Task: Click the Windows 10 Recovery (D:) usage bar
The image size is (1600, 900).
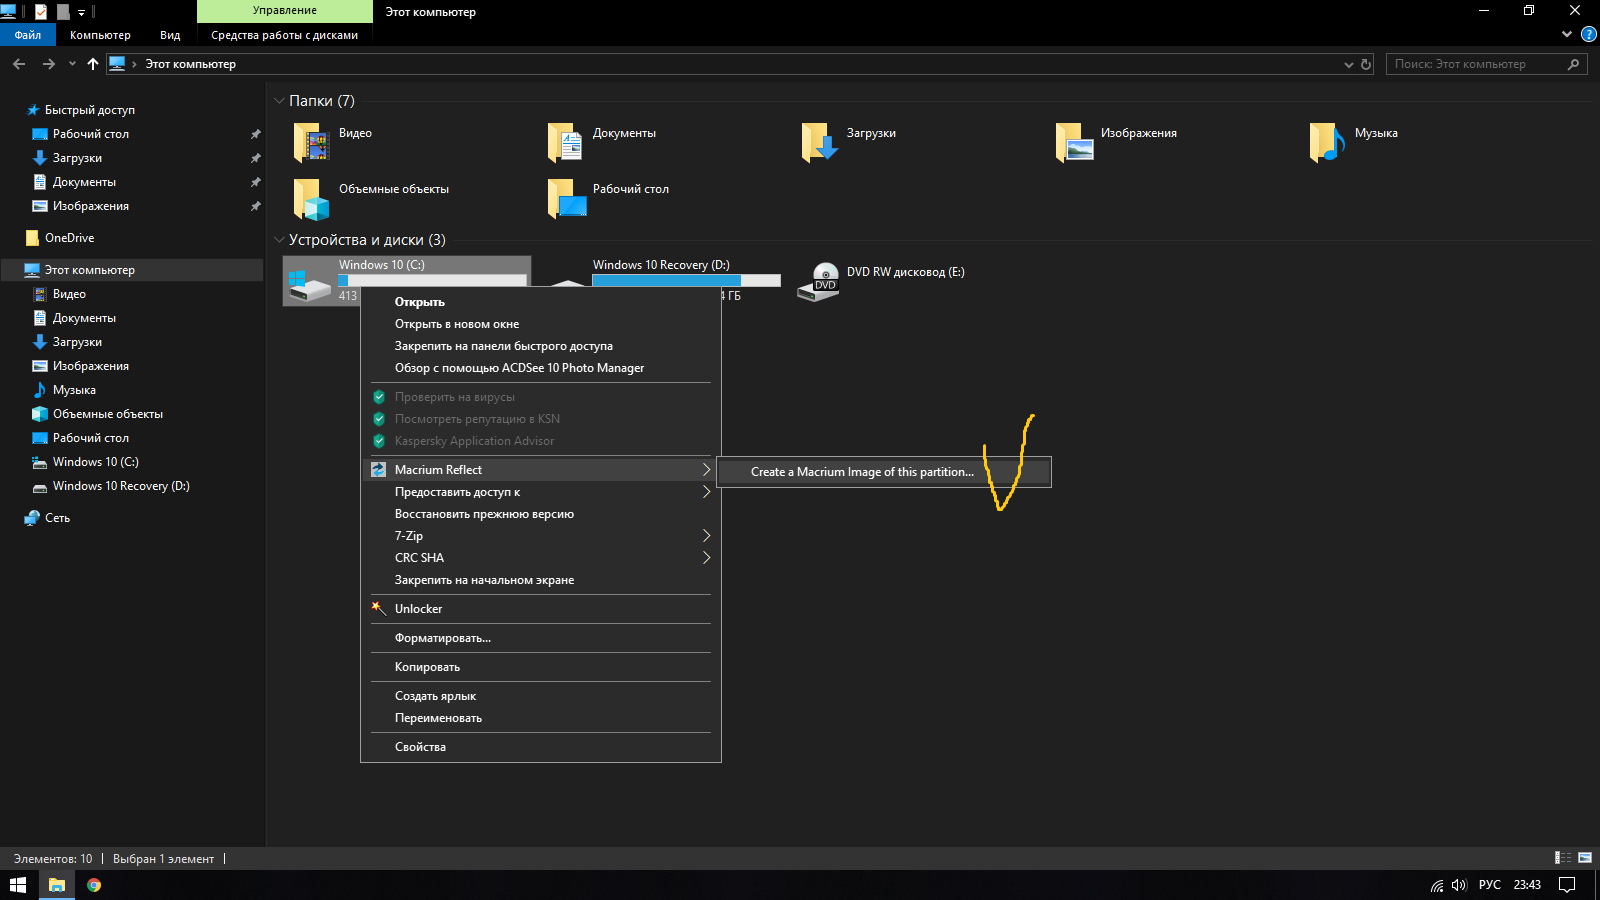Action: pyautogui.click(x=686, y=281)
